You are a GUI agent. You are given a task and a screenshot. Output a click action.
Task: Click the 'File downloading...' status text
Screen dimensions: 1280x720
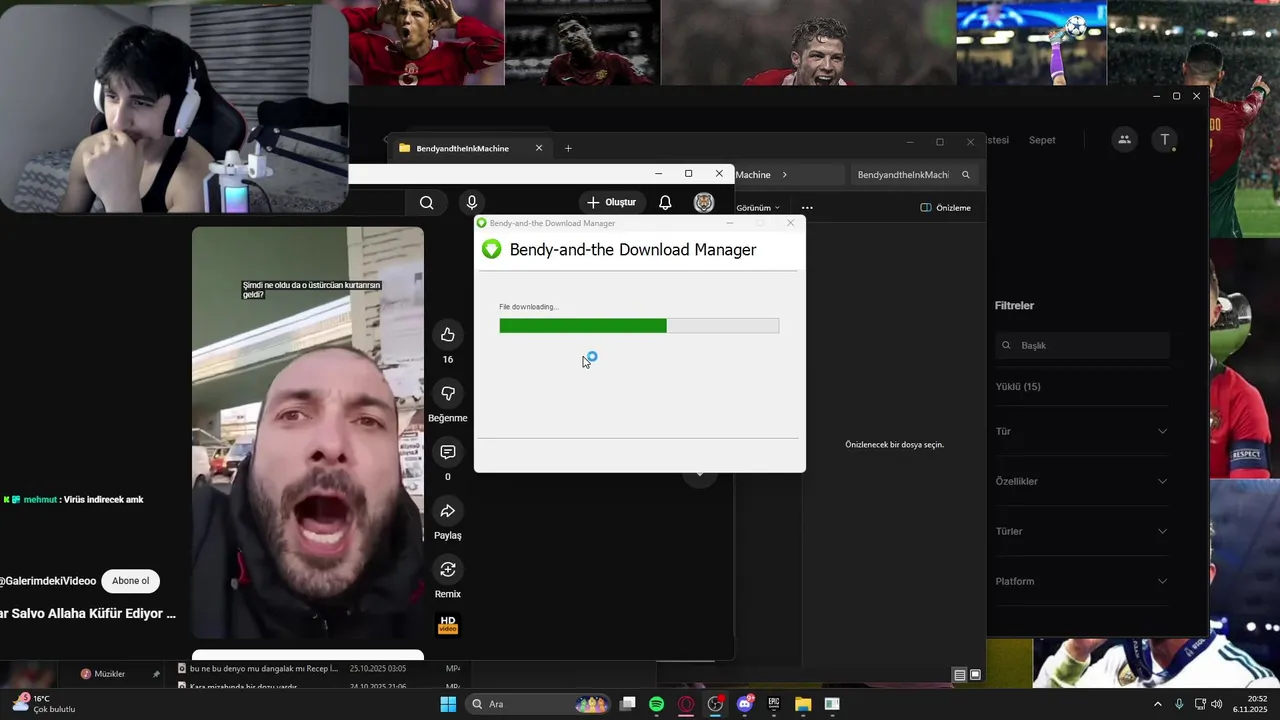coord(529,307)
